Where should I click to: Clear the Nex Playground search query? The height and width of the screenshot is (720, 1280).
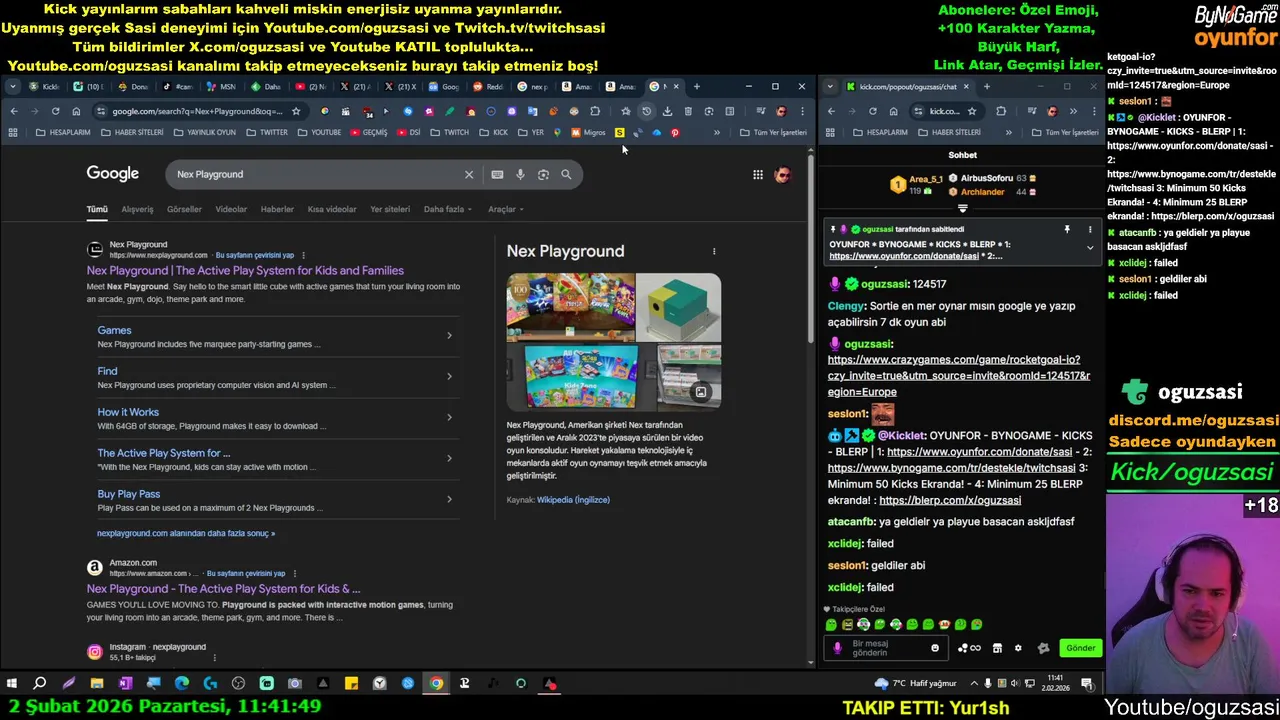(x=469, y=174)
